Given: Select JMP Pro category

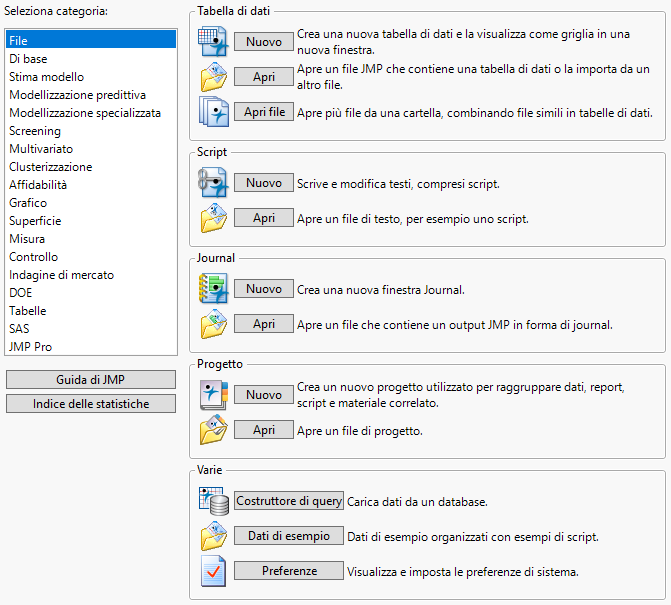Looking at the screenshot, I should click(x=91, y=346).
